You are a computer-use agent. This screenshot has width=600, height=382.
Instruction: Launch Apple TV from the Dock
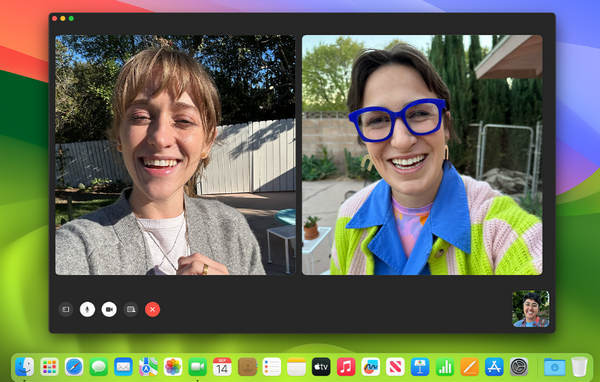click(x=321, y=367)
